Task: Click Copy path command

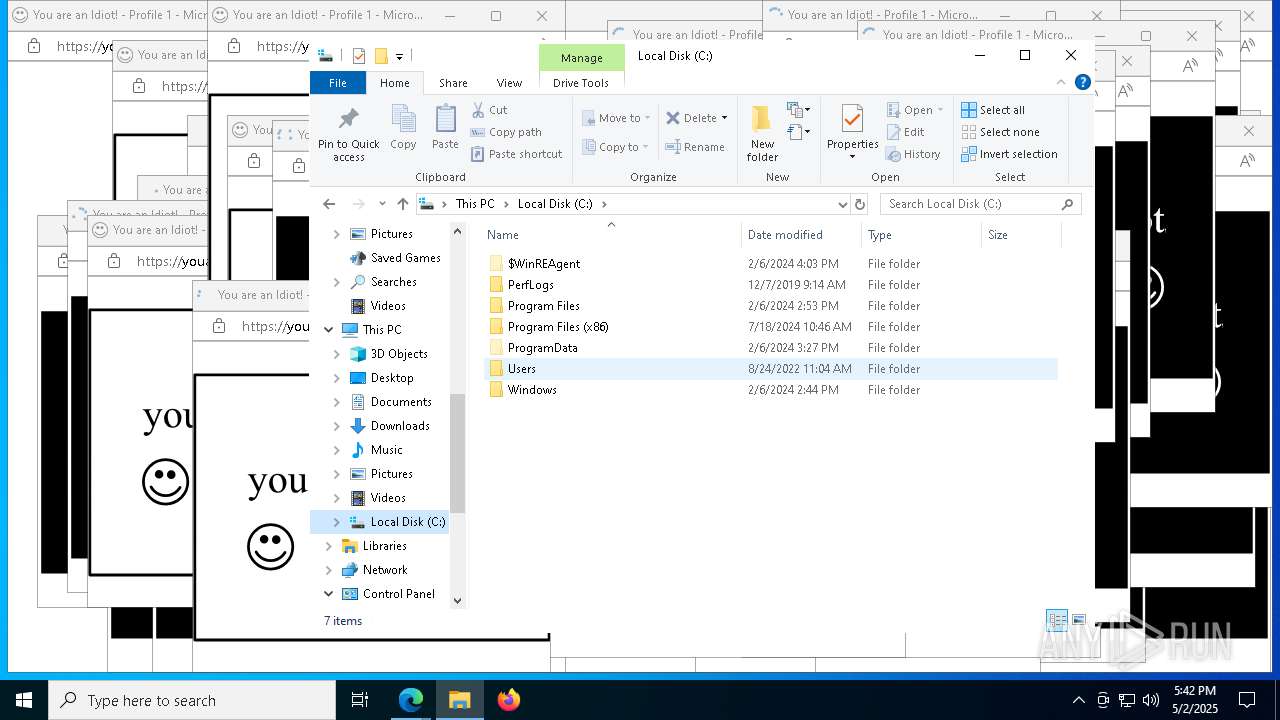Action: (506, 132)
